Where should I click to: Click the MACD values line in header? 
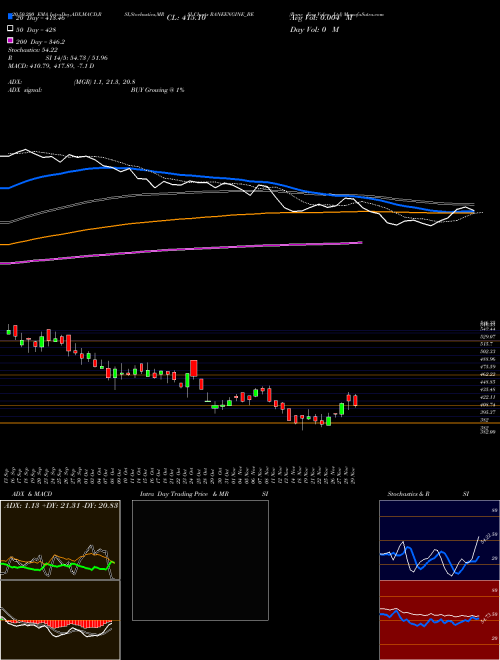tap(51, 66)
